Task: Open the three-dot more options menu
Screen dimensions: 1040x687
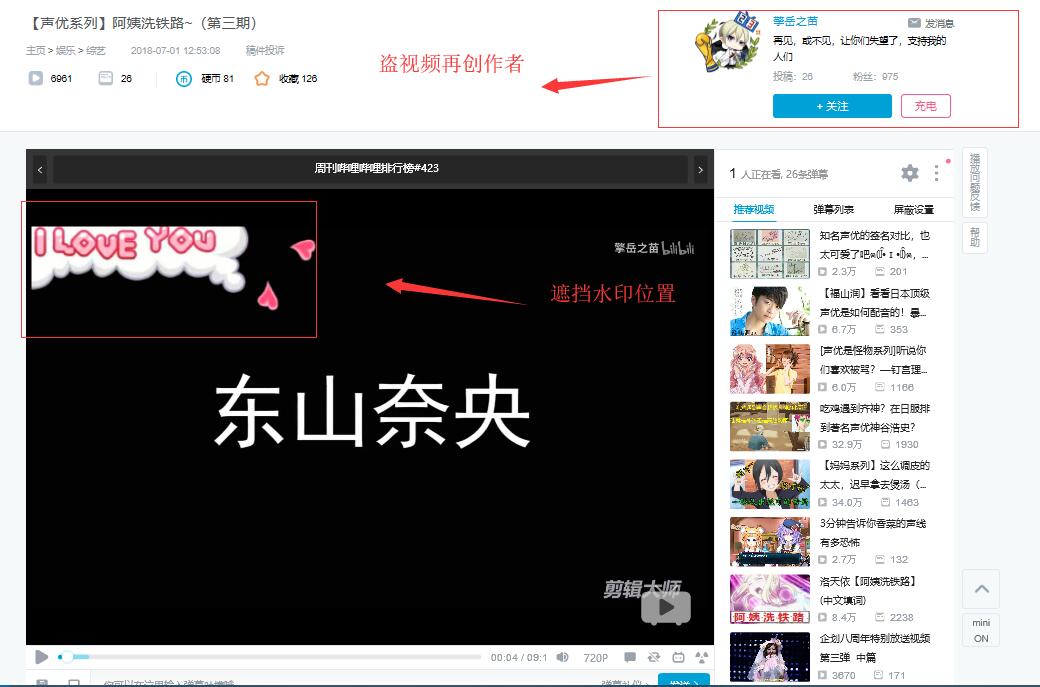Action: 937,173
